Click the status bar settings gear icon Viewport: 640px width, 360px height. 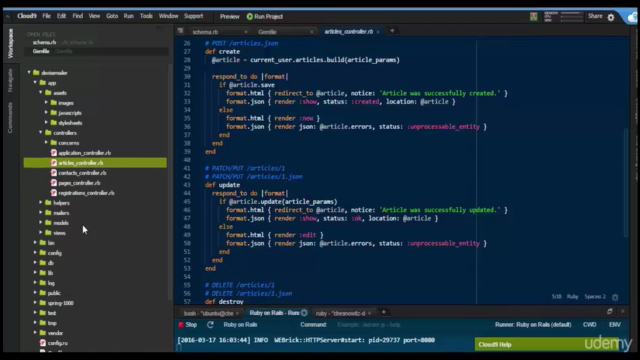(x=615, y=297)
